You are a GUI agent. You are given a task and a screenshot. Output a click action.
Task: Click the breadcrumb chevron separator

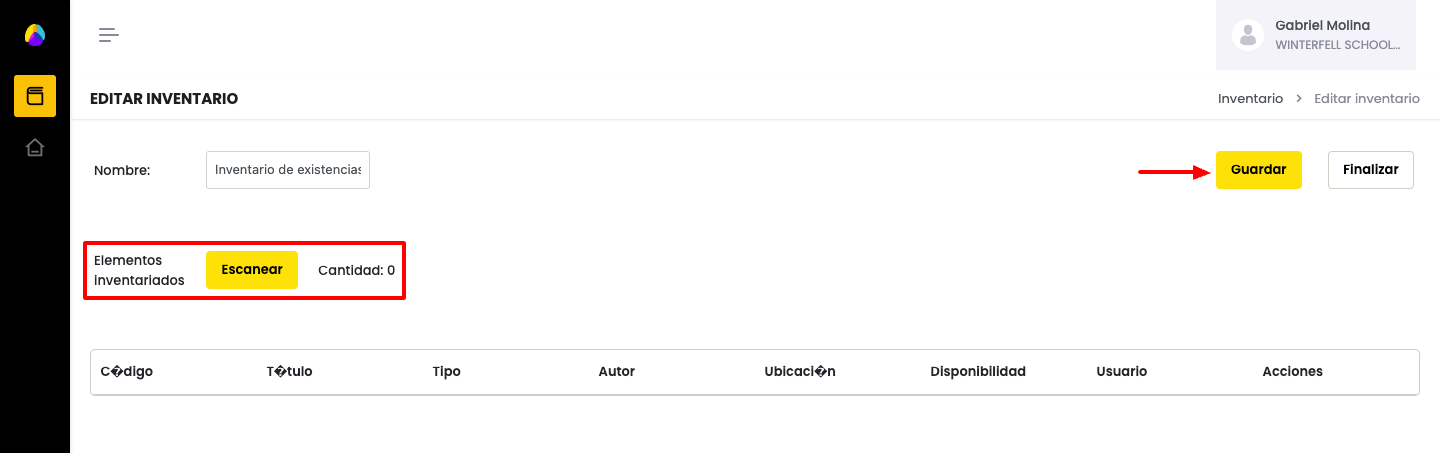pos(1298,99)
